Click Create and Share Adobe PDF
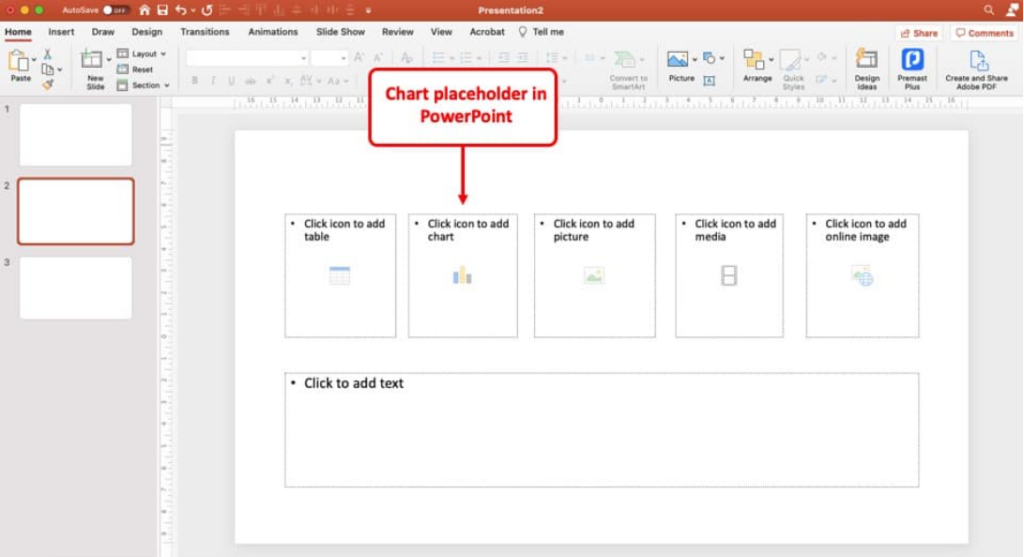This screenshot has height=557, width=1024. tap(977, 68)
